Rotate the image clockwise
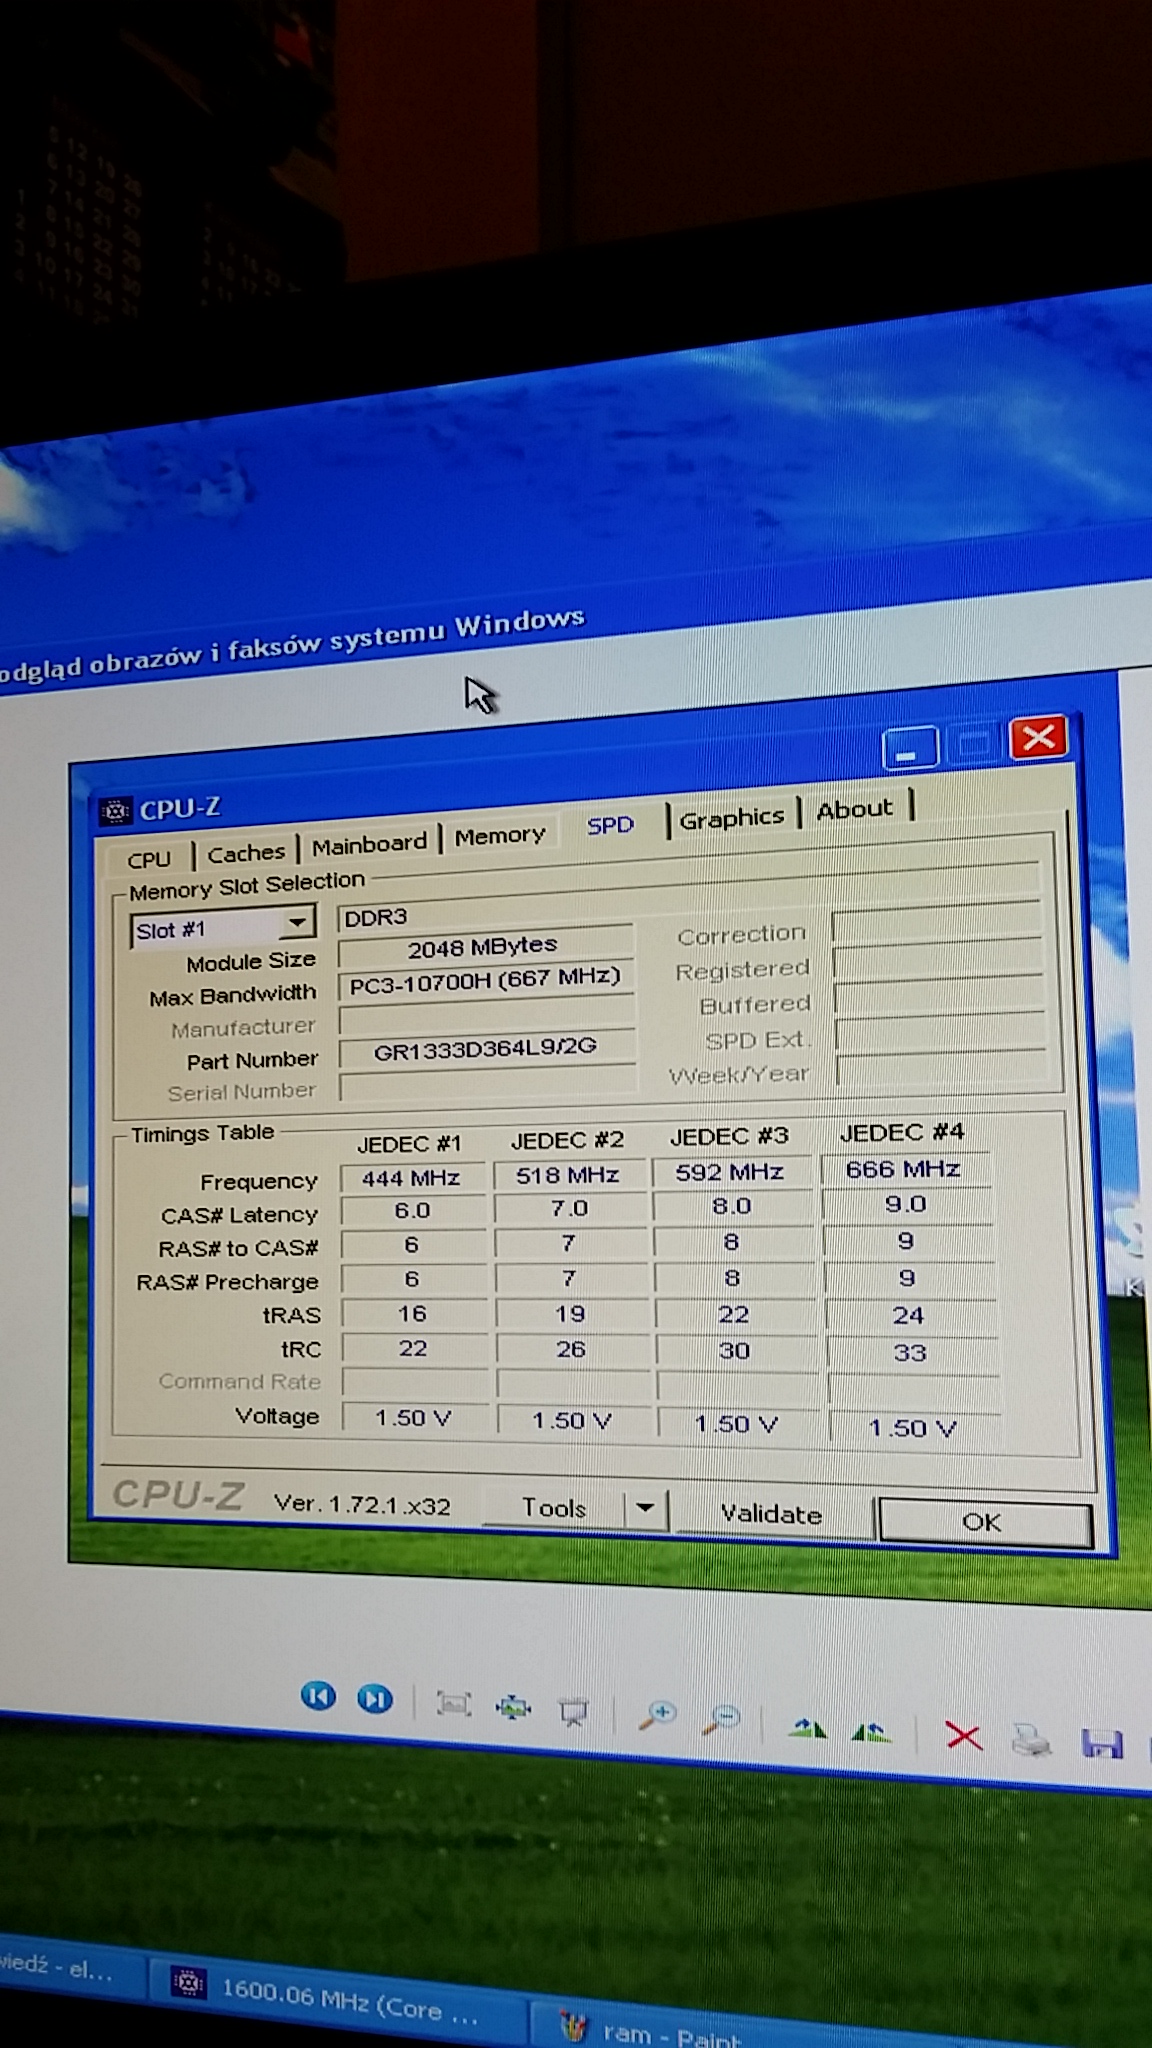The image size is (1152, 2048). 807,1727
